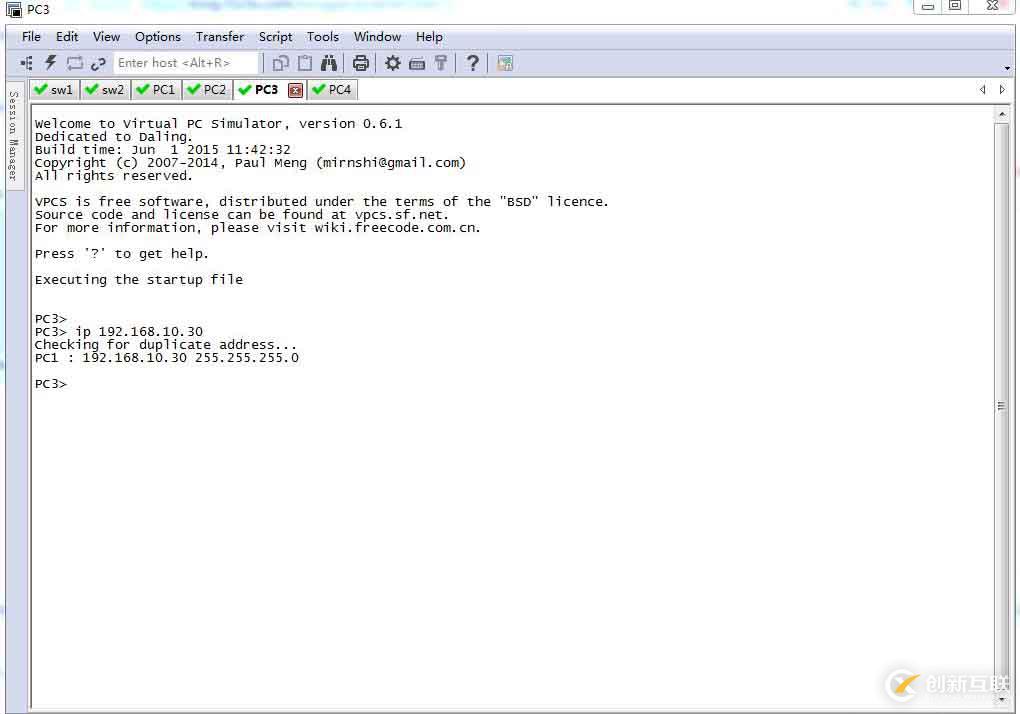Open the Transfer menu
The height and width of the screenshot is (714, 1020).
point(220,36)
